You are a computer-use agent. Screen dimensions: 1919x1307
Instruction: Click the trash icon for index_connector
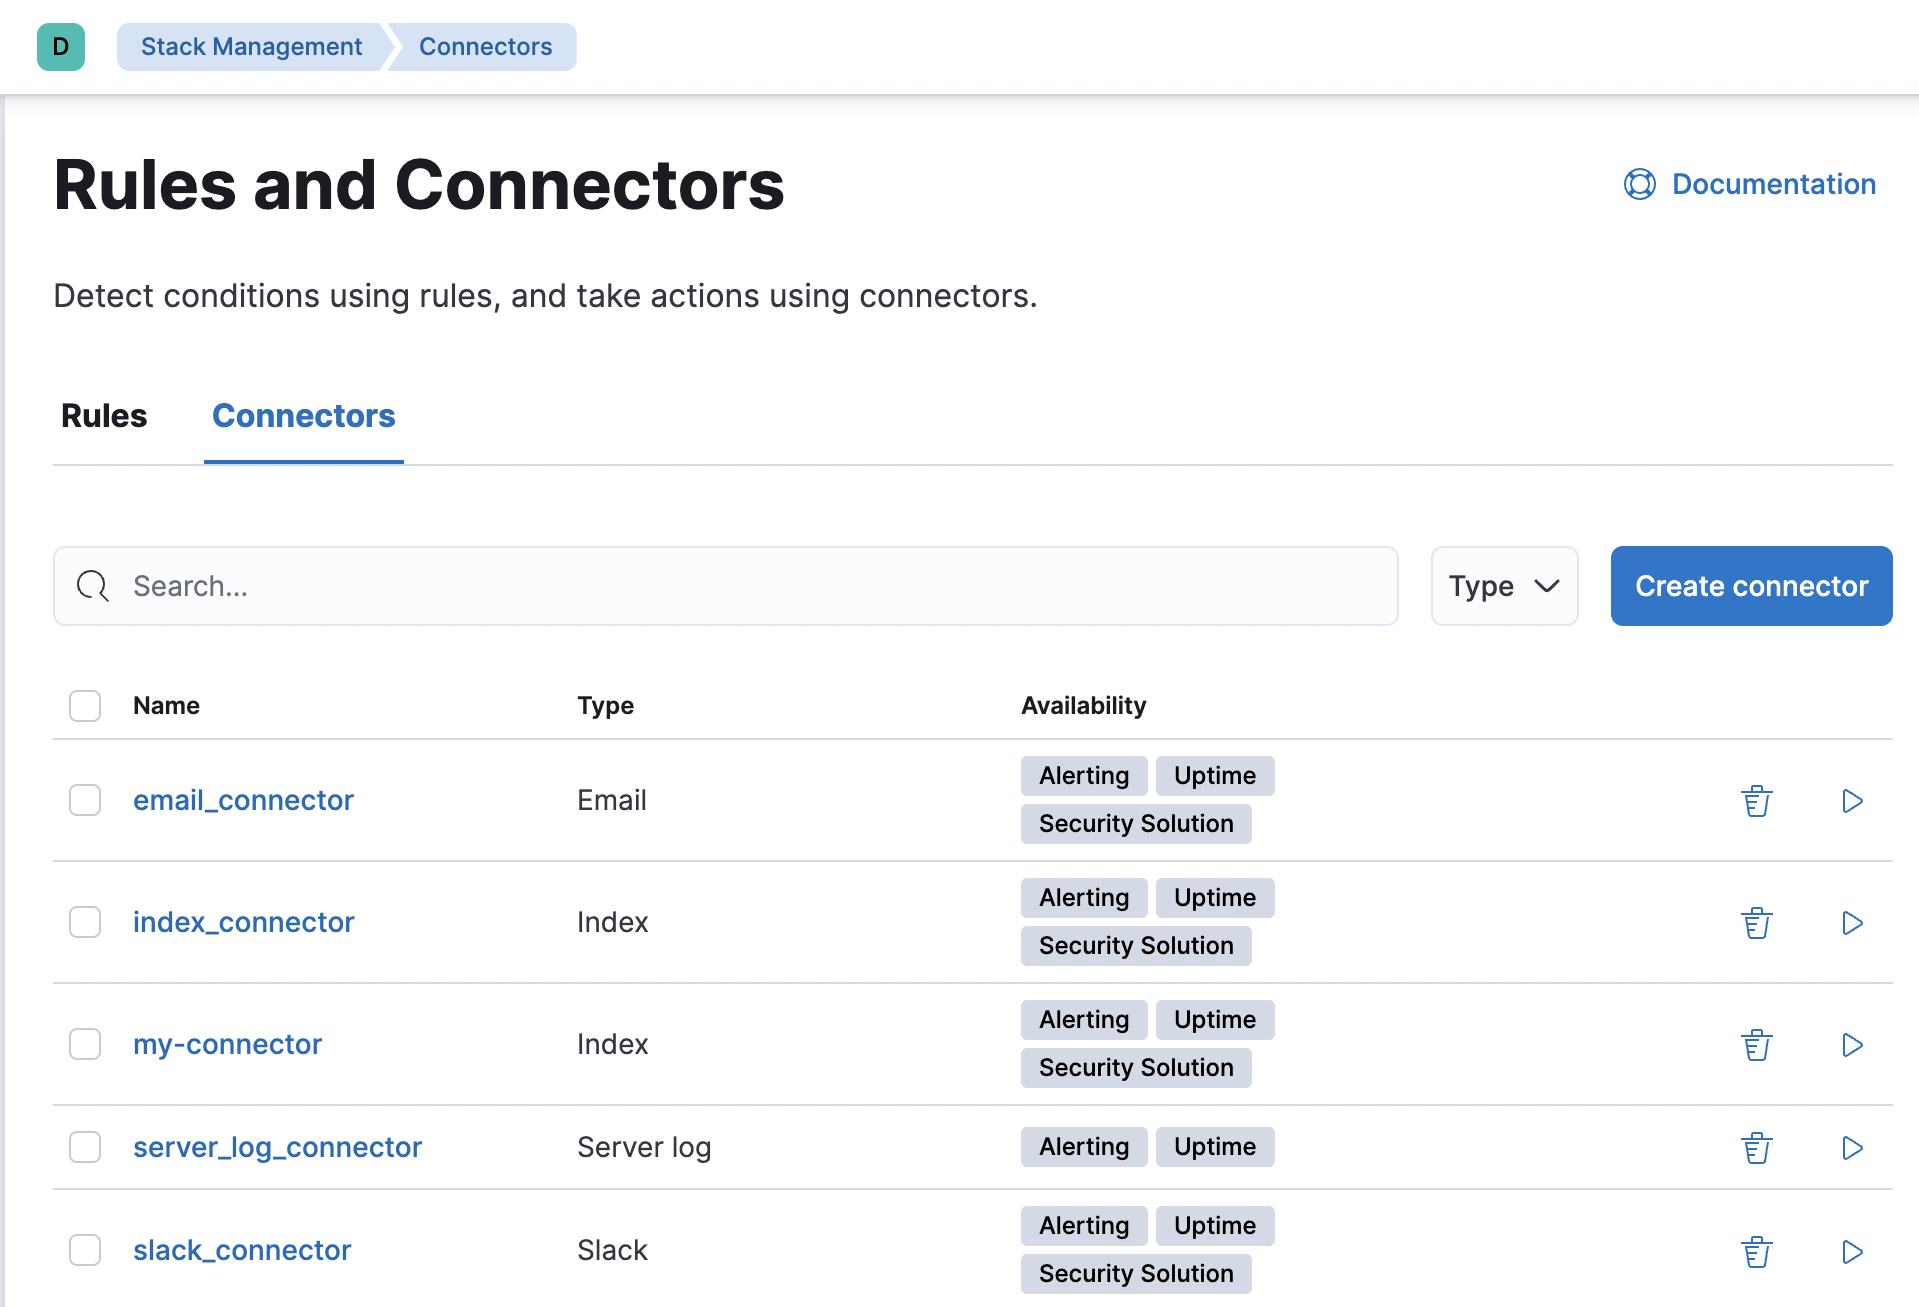pos(1757,922)
